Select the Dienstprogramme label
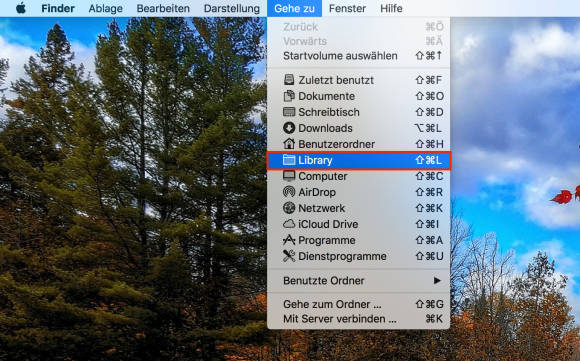580x361 pixels. click(x=342, y=256)
